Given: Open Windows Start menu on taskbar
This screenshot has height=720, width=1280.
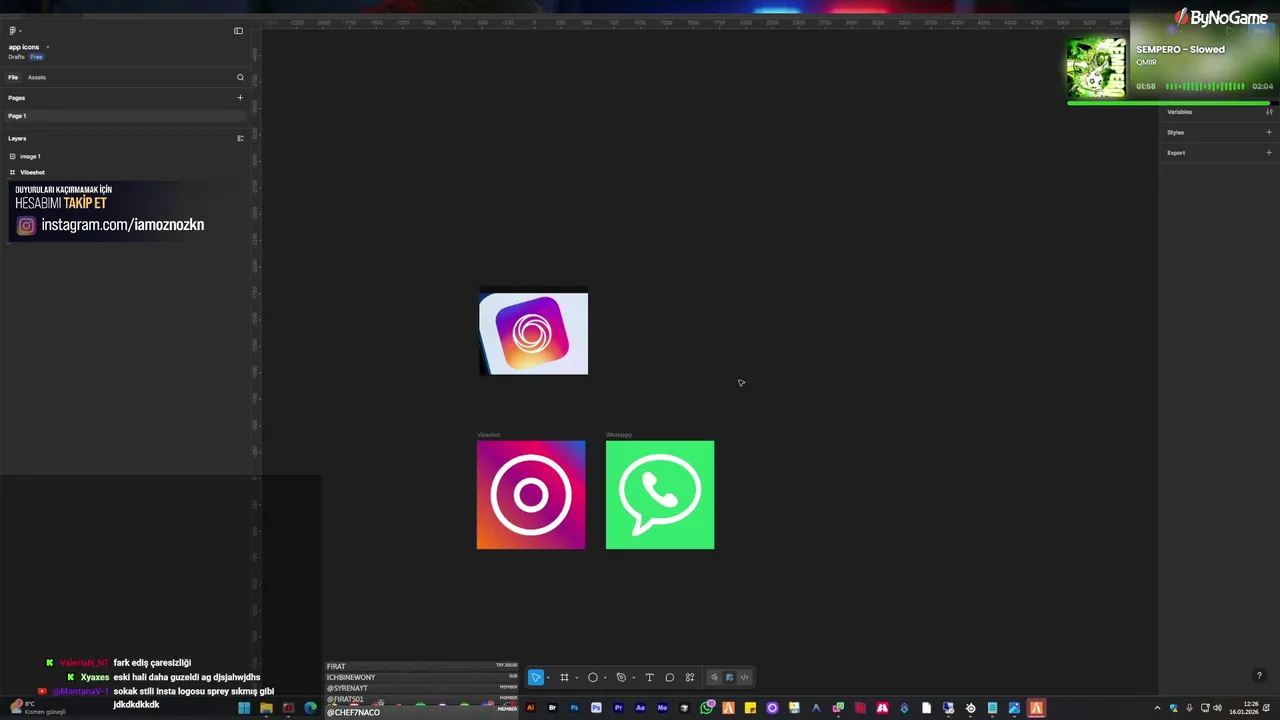Looking at the screenshot, I should 244,708.
